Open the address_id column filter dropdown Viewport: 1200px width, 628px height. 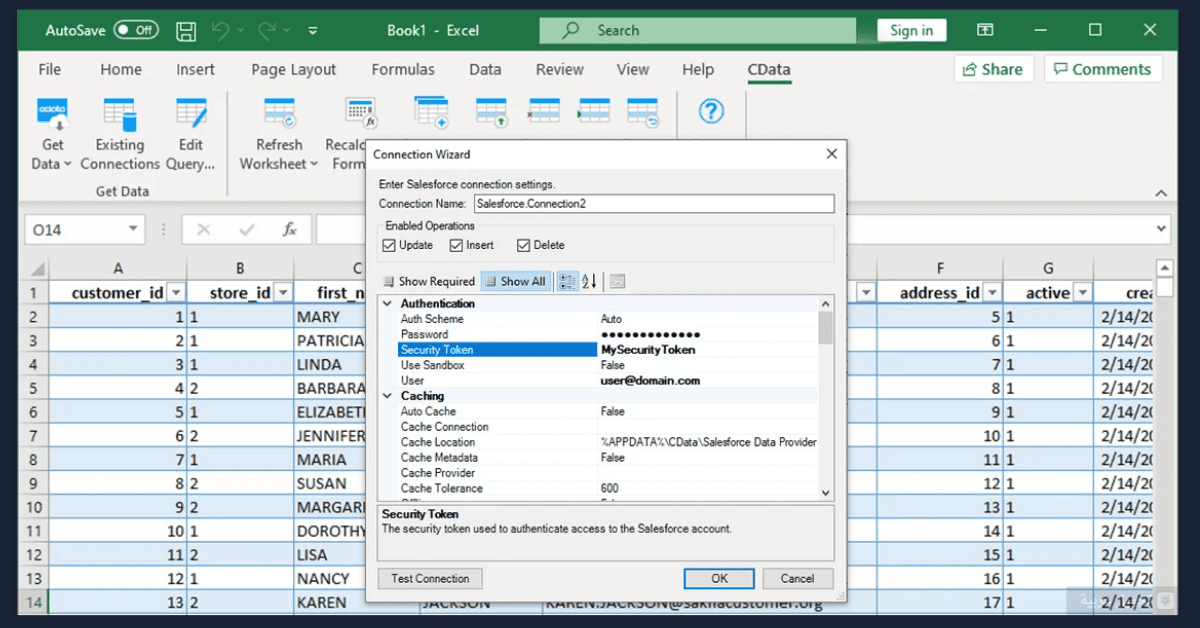(x=992, y=293)
